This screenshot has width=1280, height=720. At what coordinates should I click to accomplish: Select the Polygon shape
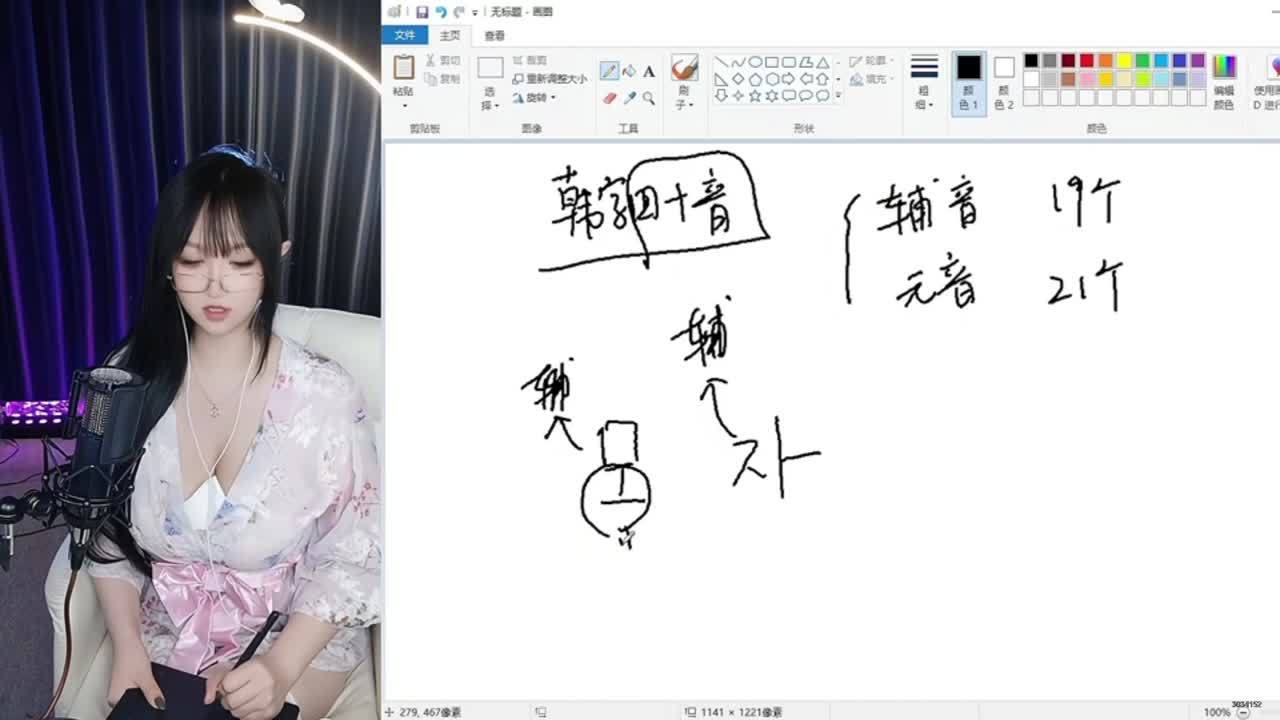pyautogui.click(x=806, y=62)
